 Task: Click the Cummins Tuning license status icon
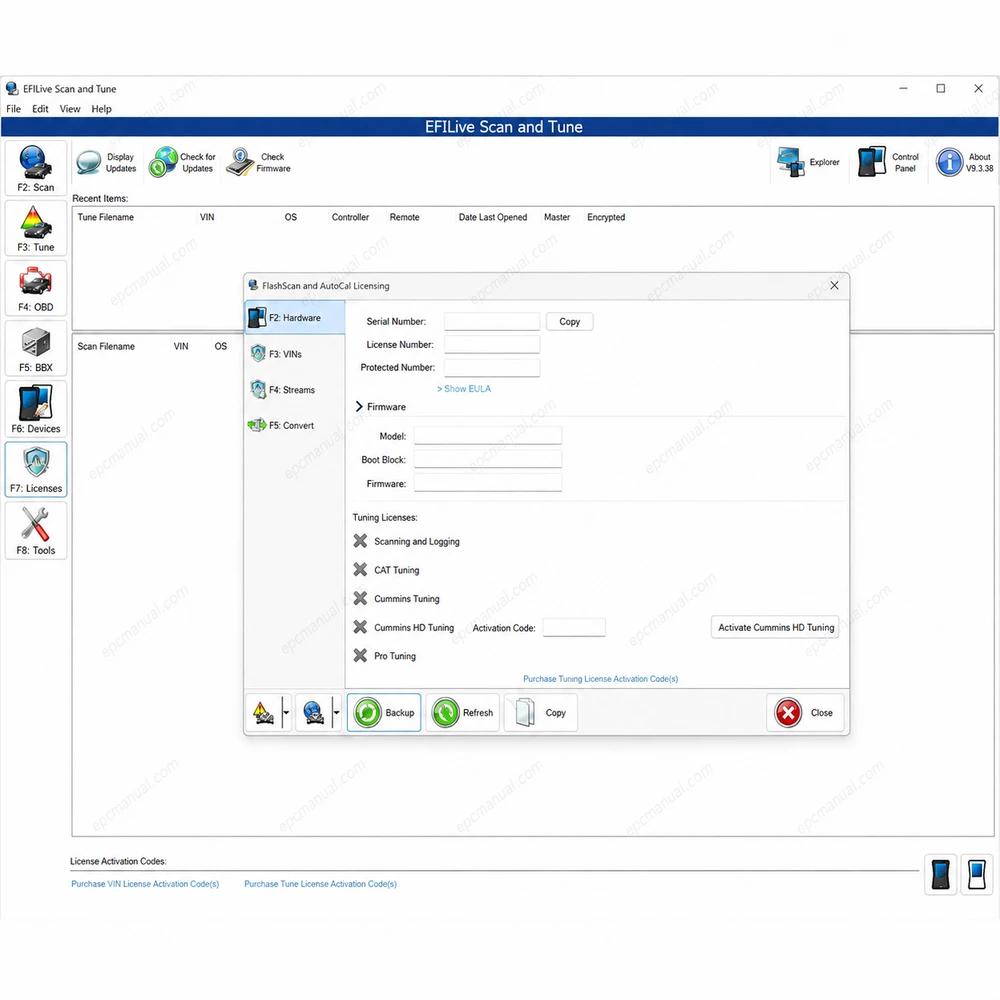click(x=360, y=598)
